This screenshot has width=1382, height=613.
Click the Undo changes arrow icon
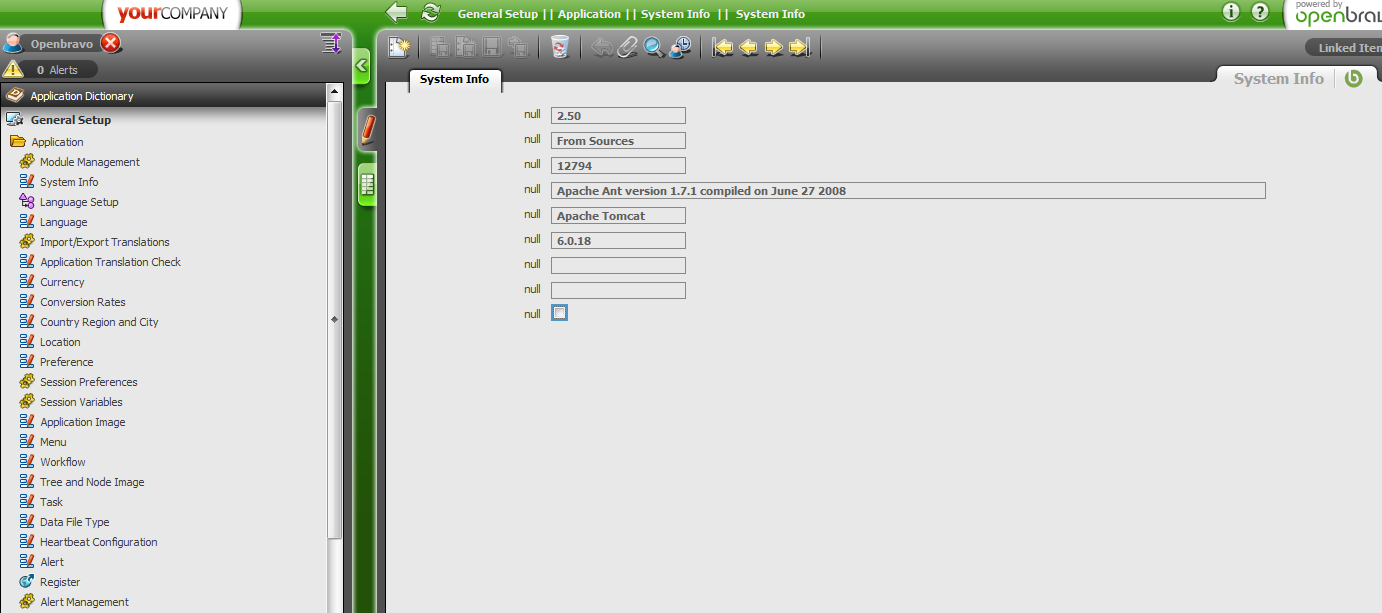tap(601, 47)
